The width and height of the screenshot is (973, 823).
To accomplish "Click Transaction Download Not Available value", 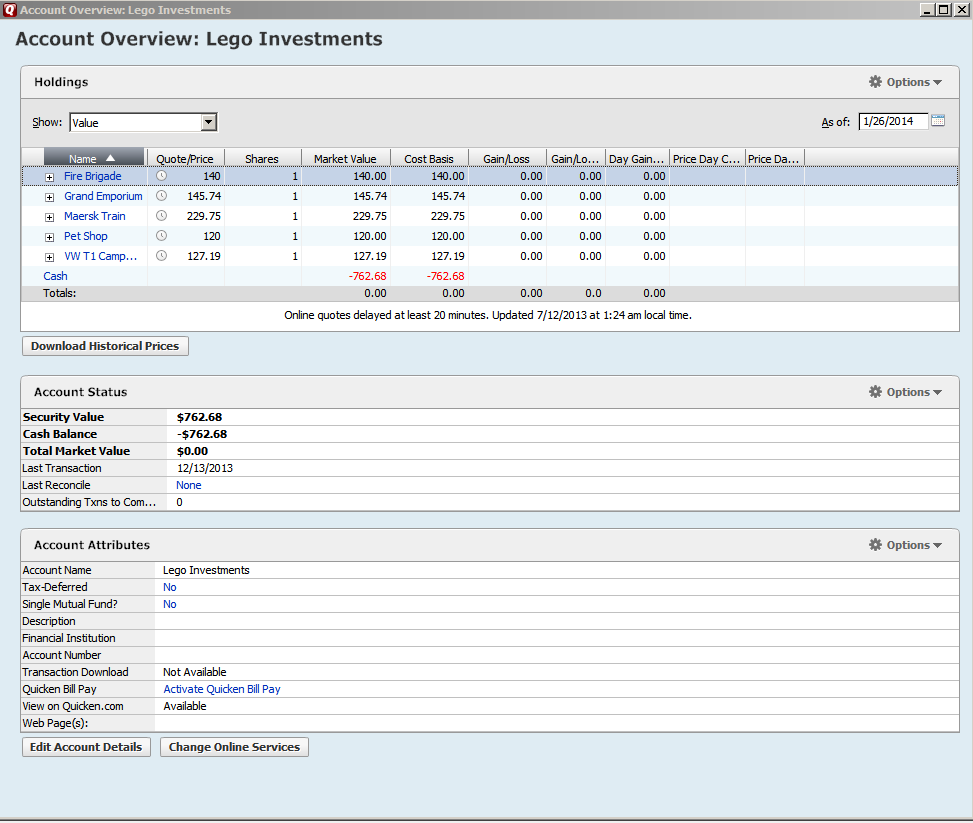I will 194,672.
